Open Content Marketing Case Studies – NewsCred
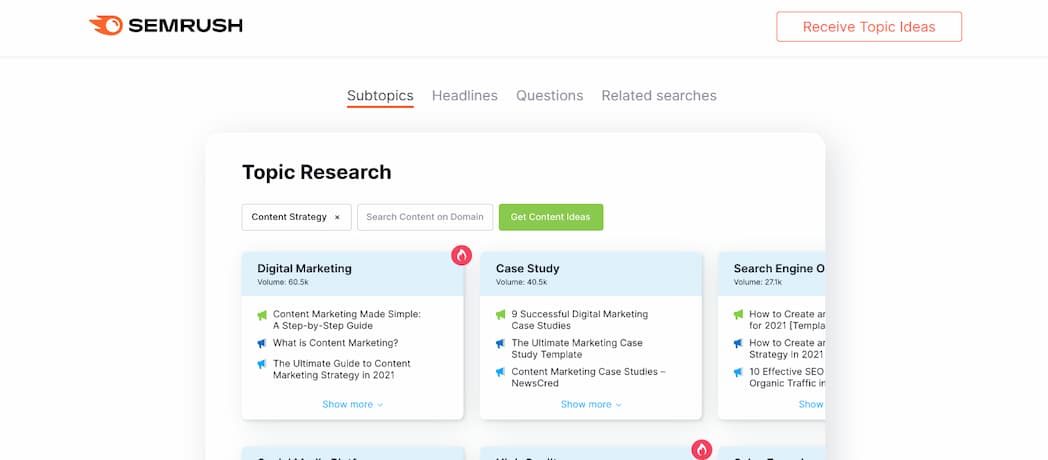Image resolution: width=1048 pixels, height=460 pixels. click(x=588, y=377)
